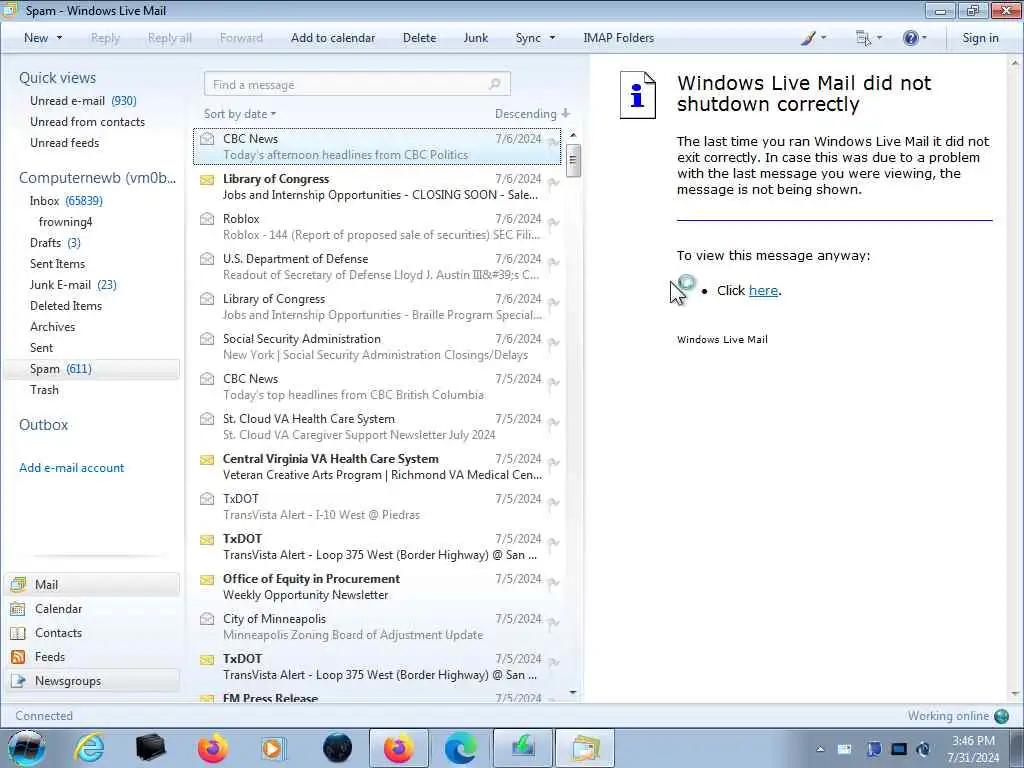The height and width of the screenshot is (768, 1024).
Task: Collapse the Quick views section
Action: pos(57,78)
